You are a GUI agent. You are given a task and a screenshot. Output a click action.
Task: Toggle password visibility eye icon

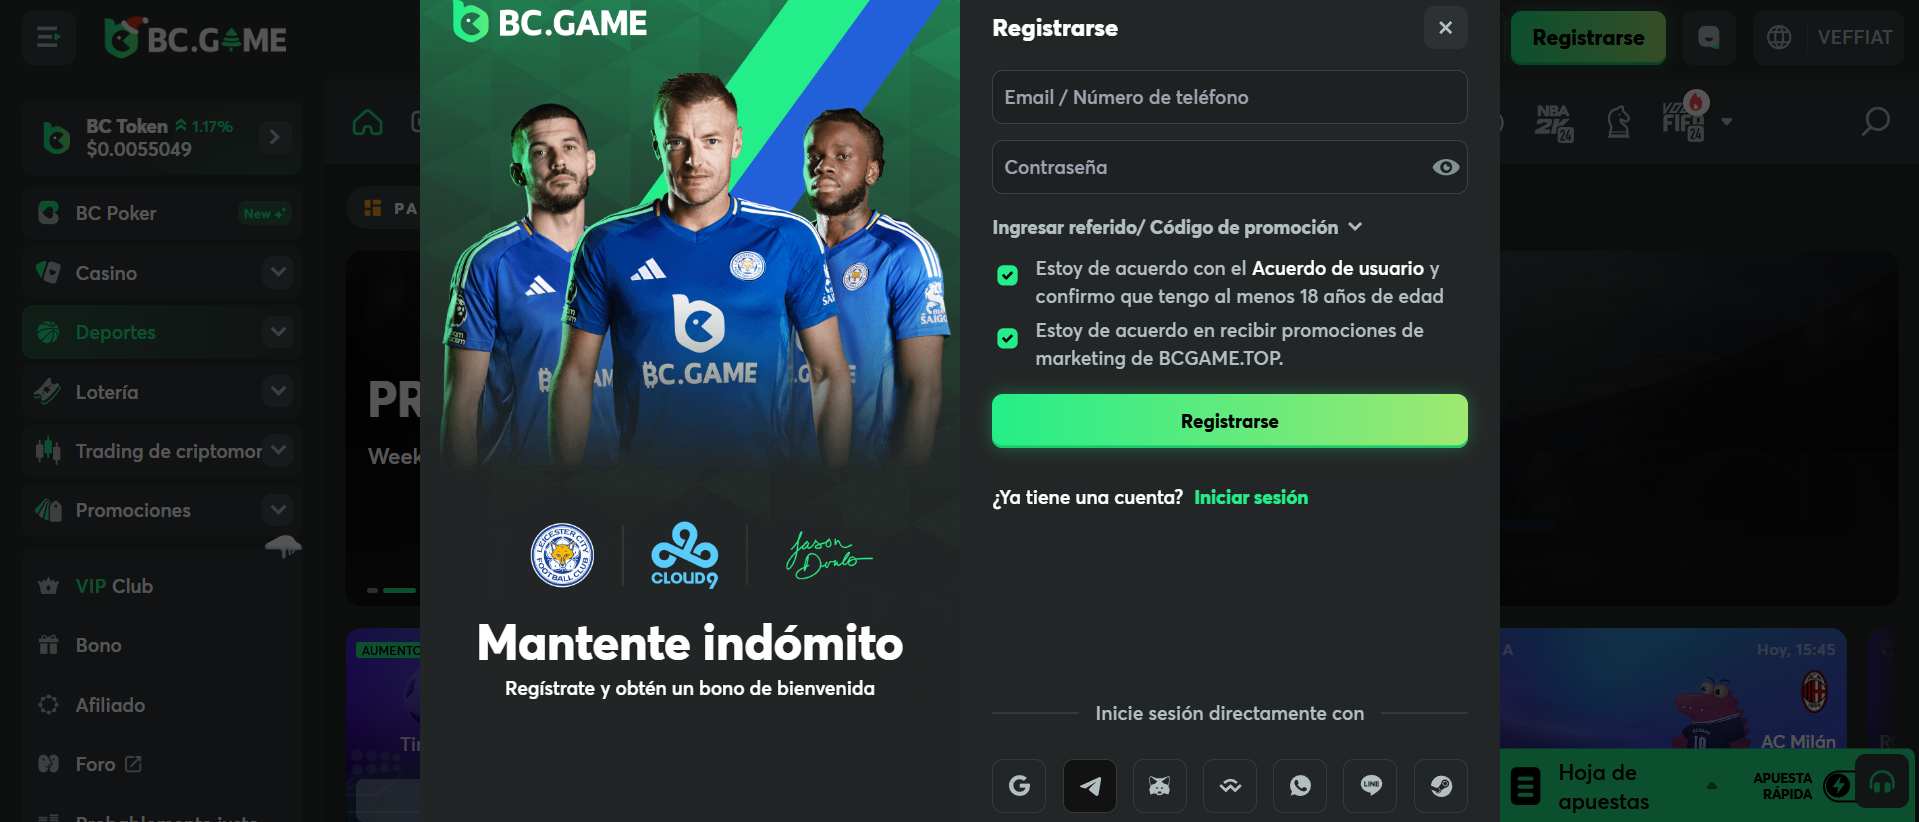(1445, 167)
